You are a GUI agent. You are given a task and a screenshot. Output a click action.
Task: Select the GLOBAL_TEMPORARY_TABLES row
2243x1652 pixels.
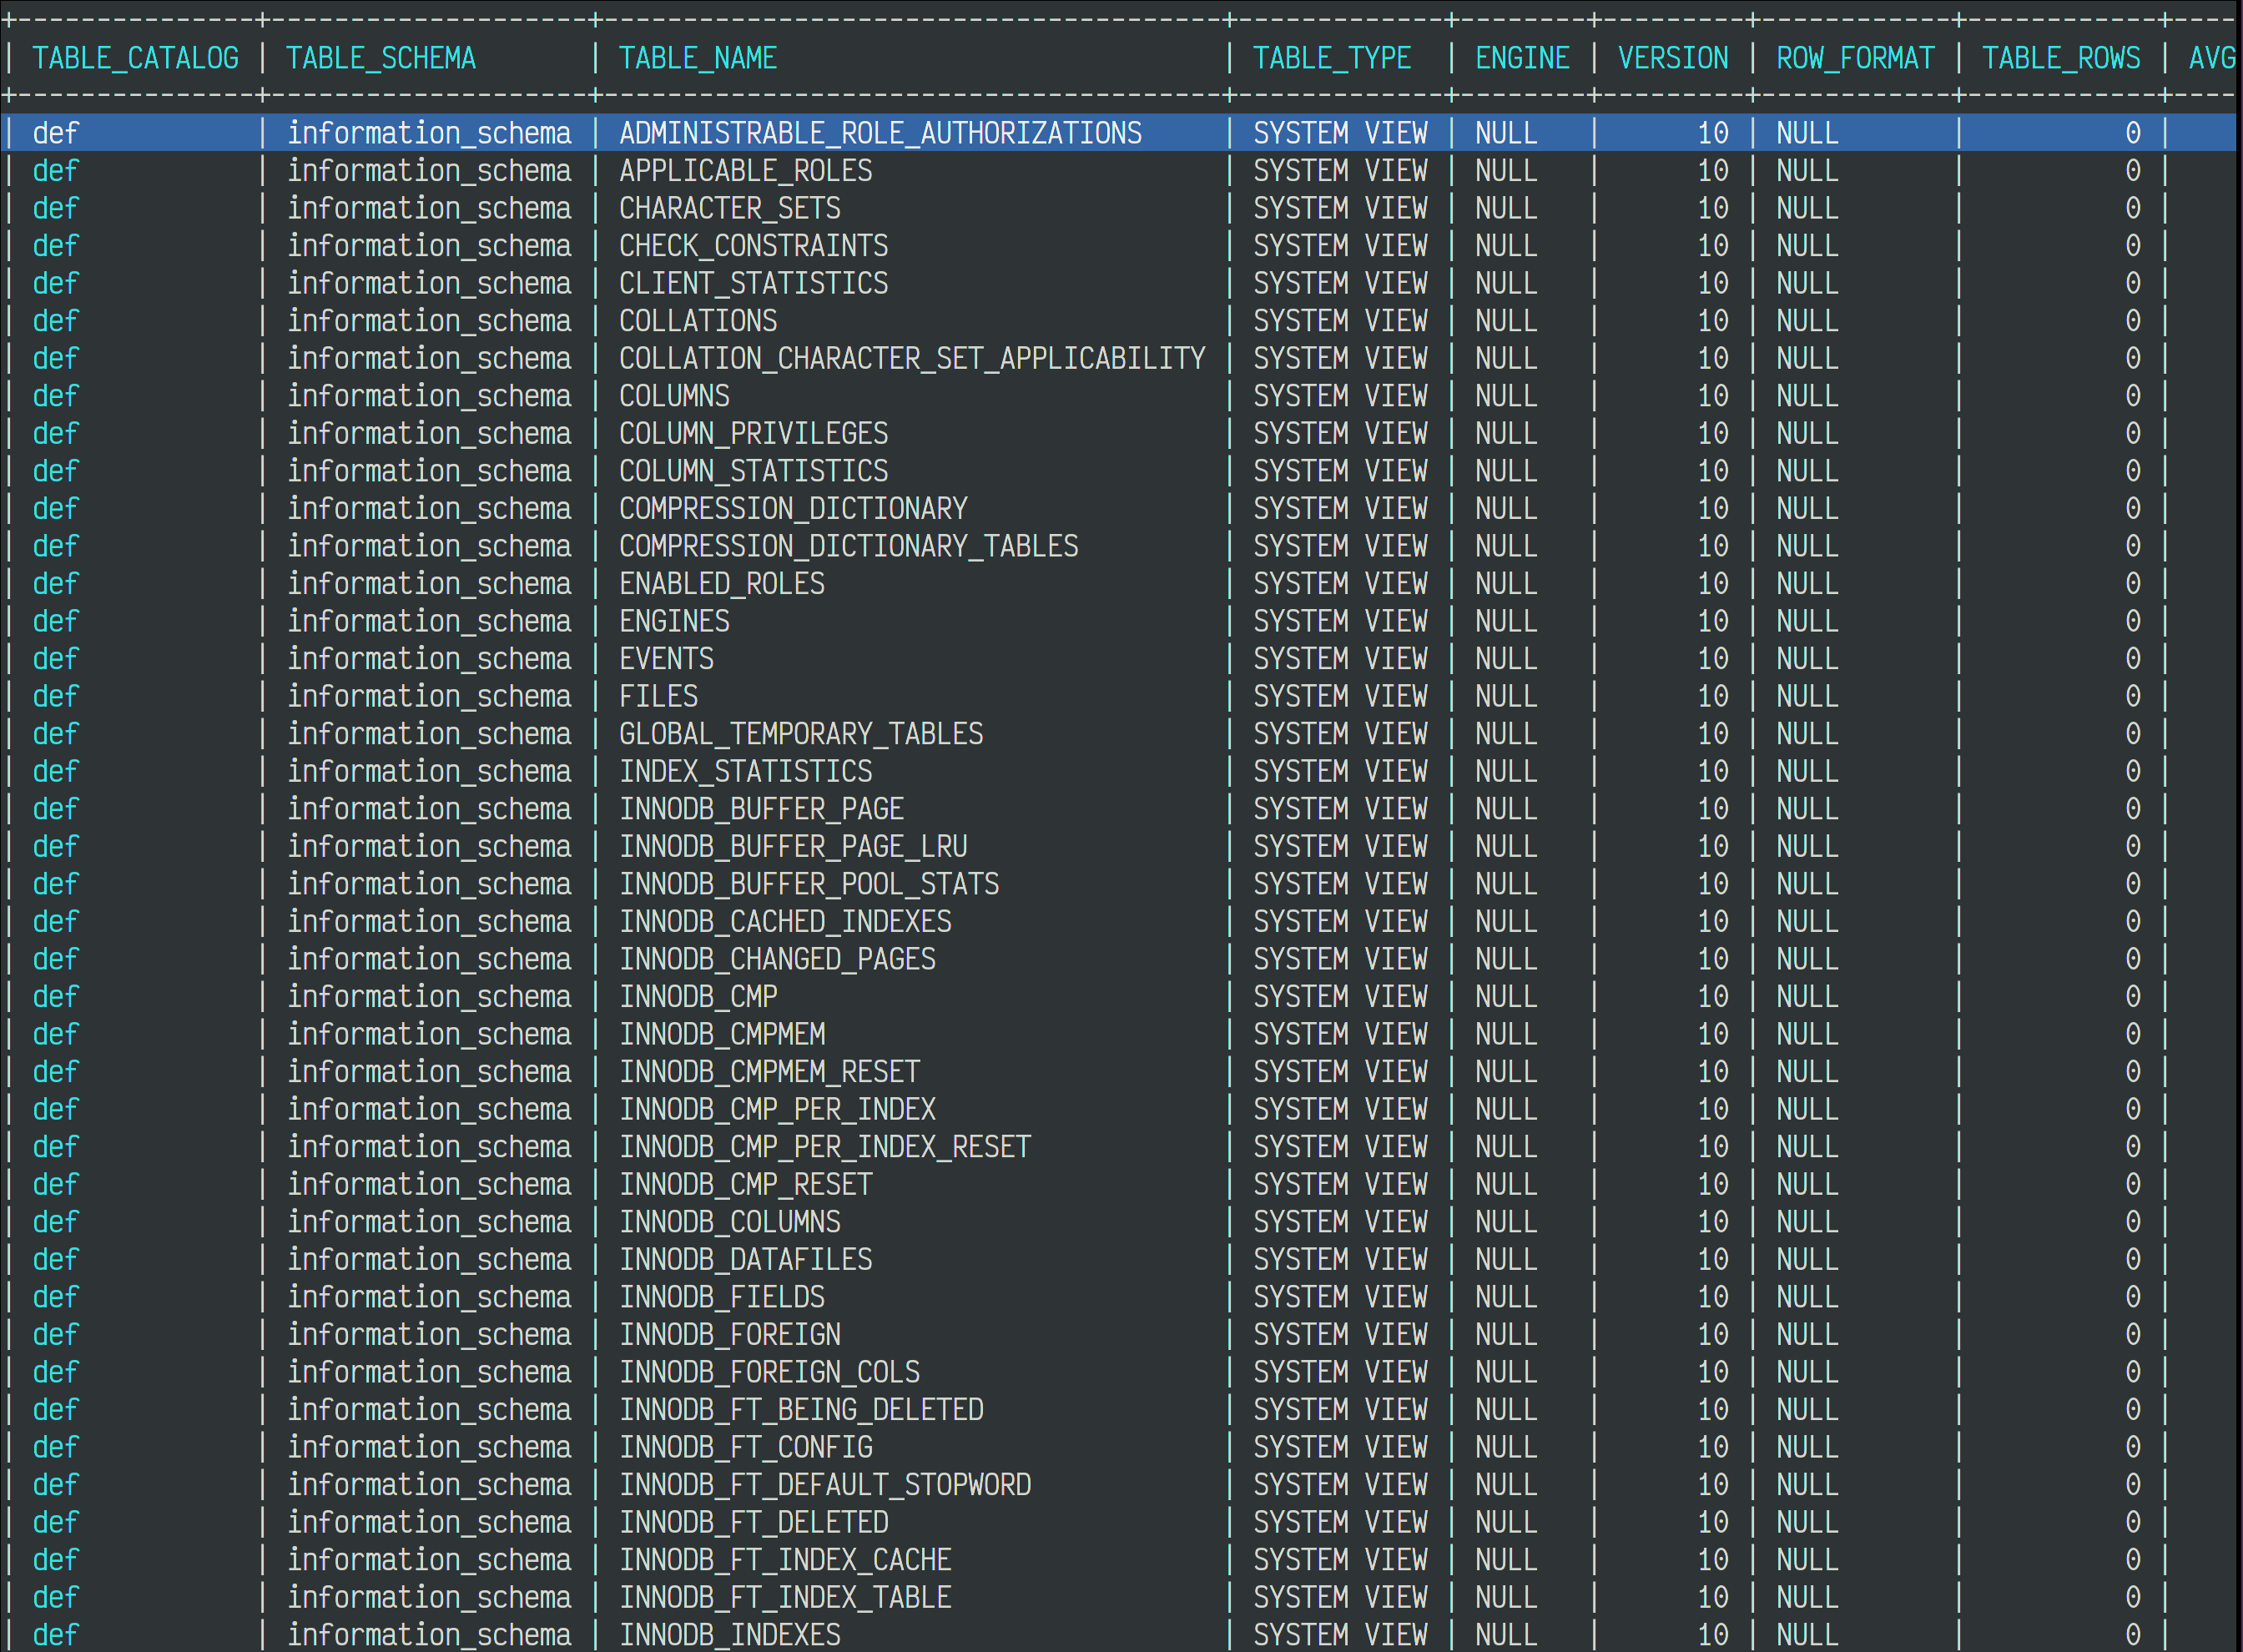point(801,733)
